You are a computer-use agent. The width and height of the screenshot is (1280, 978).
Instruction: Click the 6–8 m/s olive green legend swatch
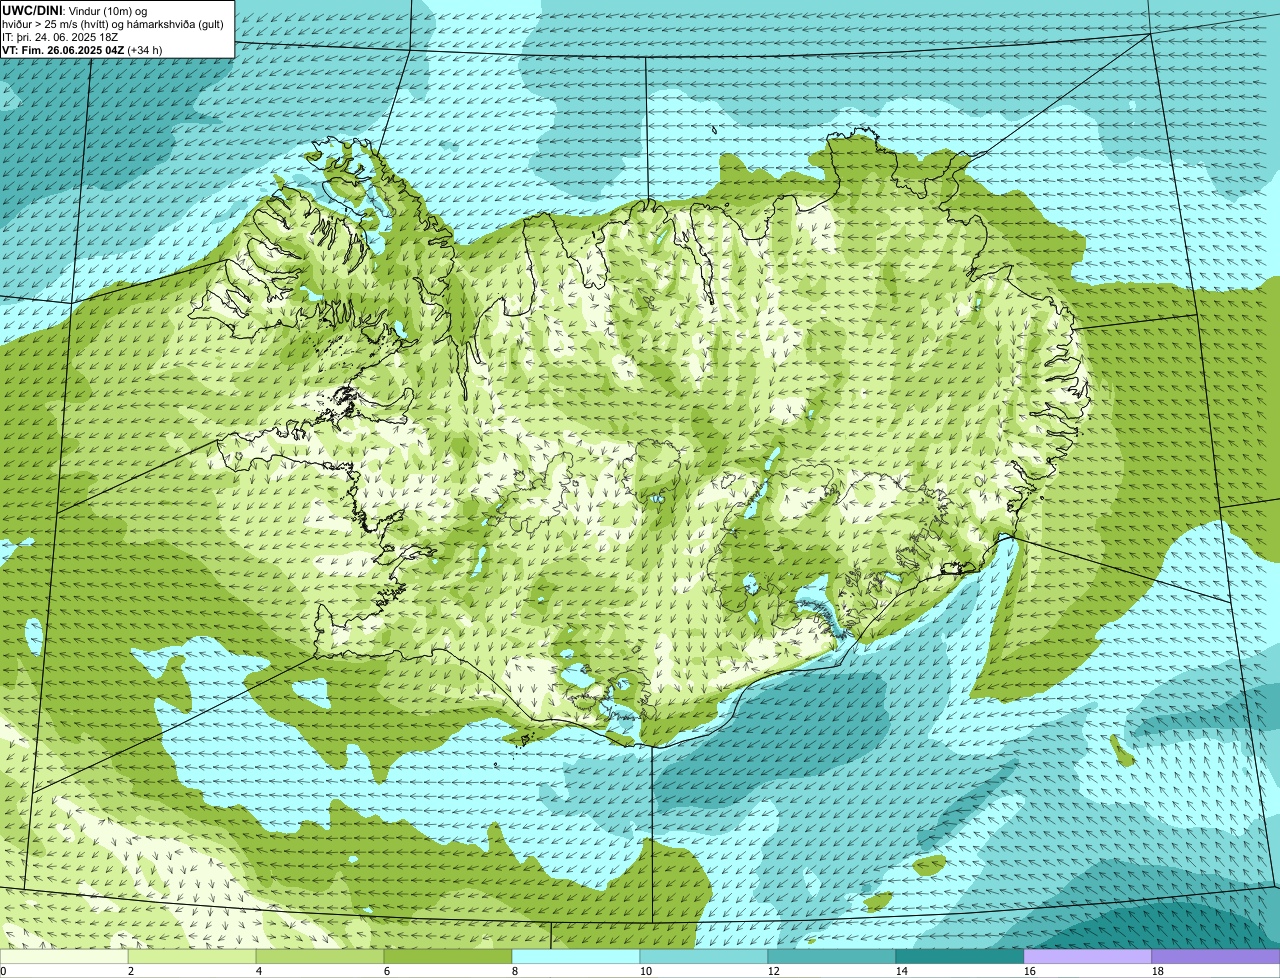tap(448, 956)
